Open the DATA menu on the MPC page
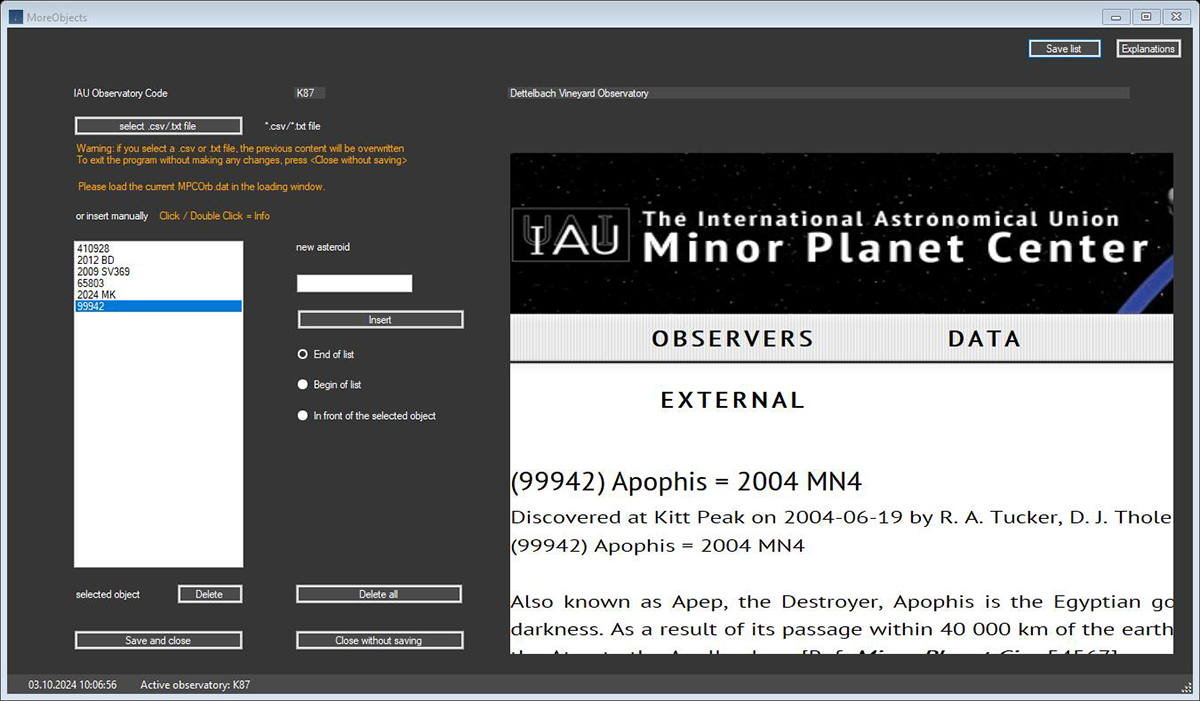This screenshot has width=1200, height=701. [984, 339]
